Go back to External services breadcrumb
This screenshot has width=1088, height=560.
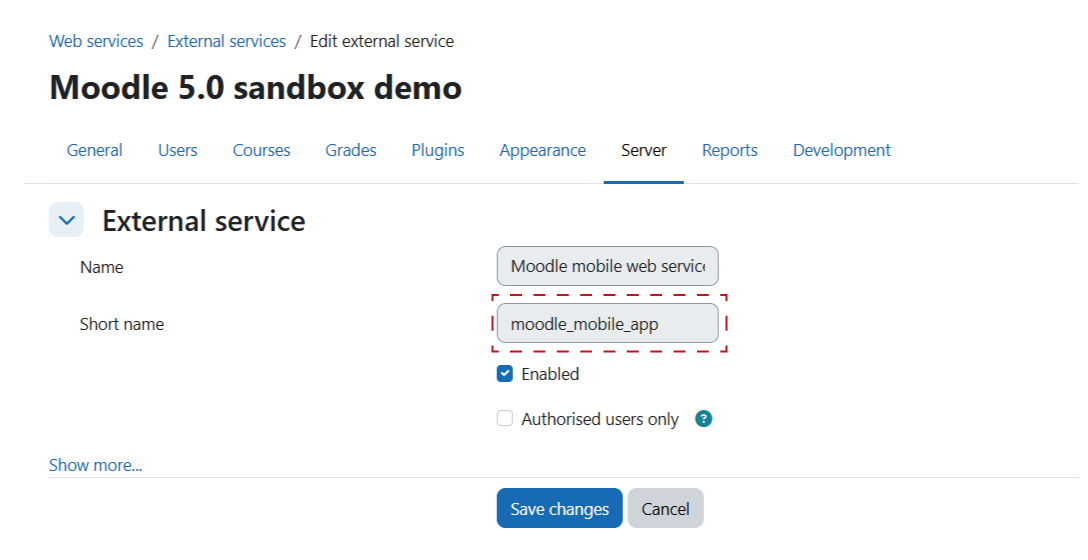point(226,41)
